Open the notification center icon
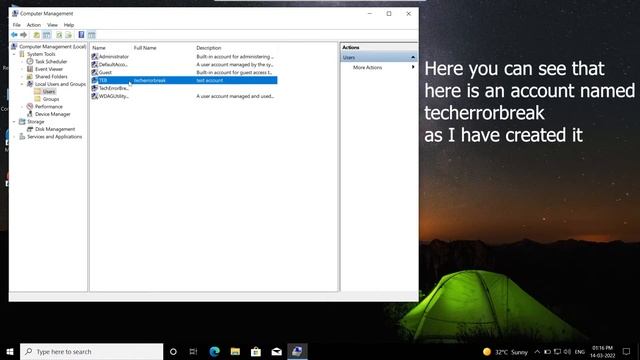Viewport: 640px width, 360px height. coord(627,351)
